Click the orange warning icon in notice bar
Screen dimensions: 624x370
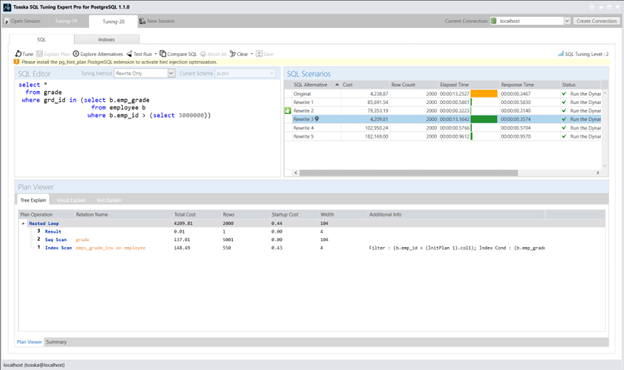click(16, 62)
